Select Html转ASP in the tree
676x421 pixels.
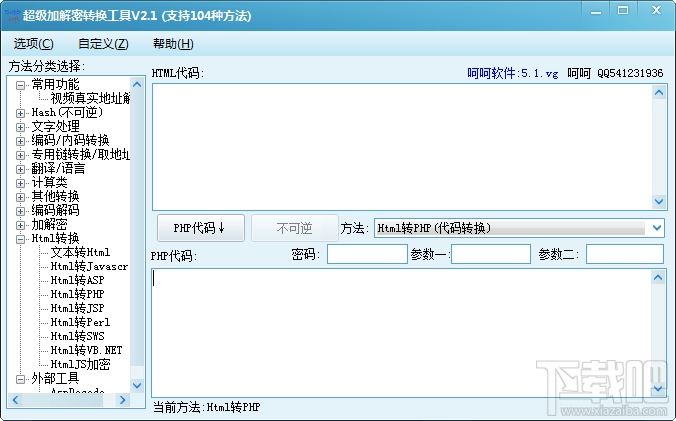tap(78, 280)
